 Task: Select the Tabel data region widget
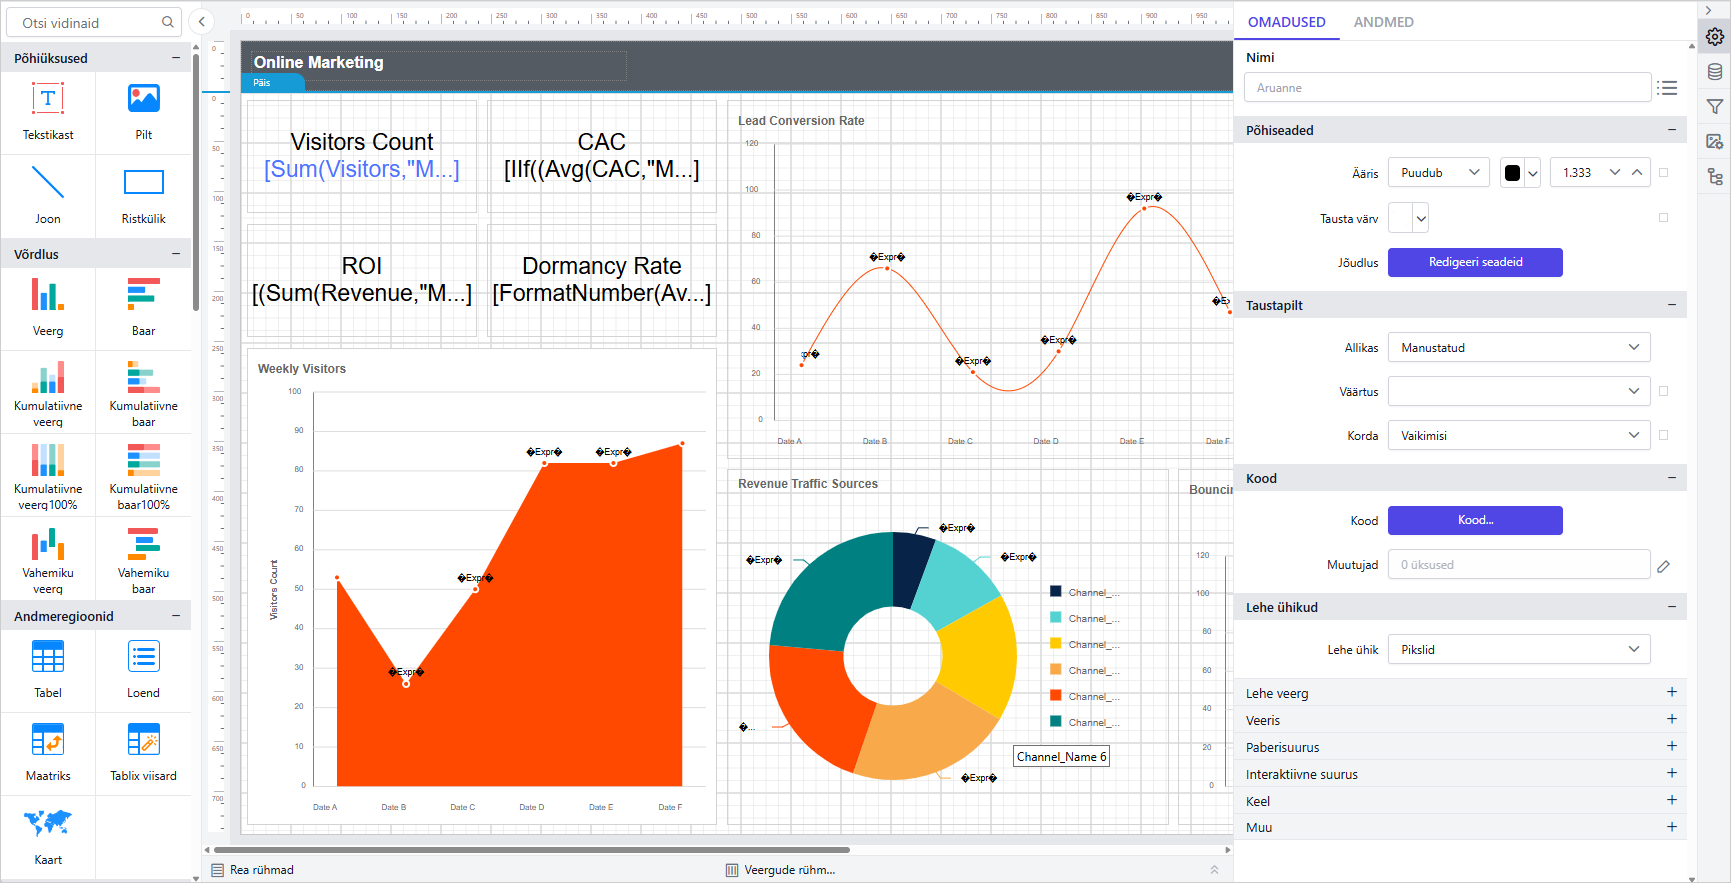pyautogui.click(x=48, y=670)
